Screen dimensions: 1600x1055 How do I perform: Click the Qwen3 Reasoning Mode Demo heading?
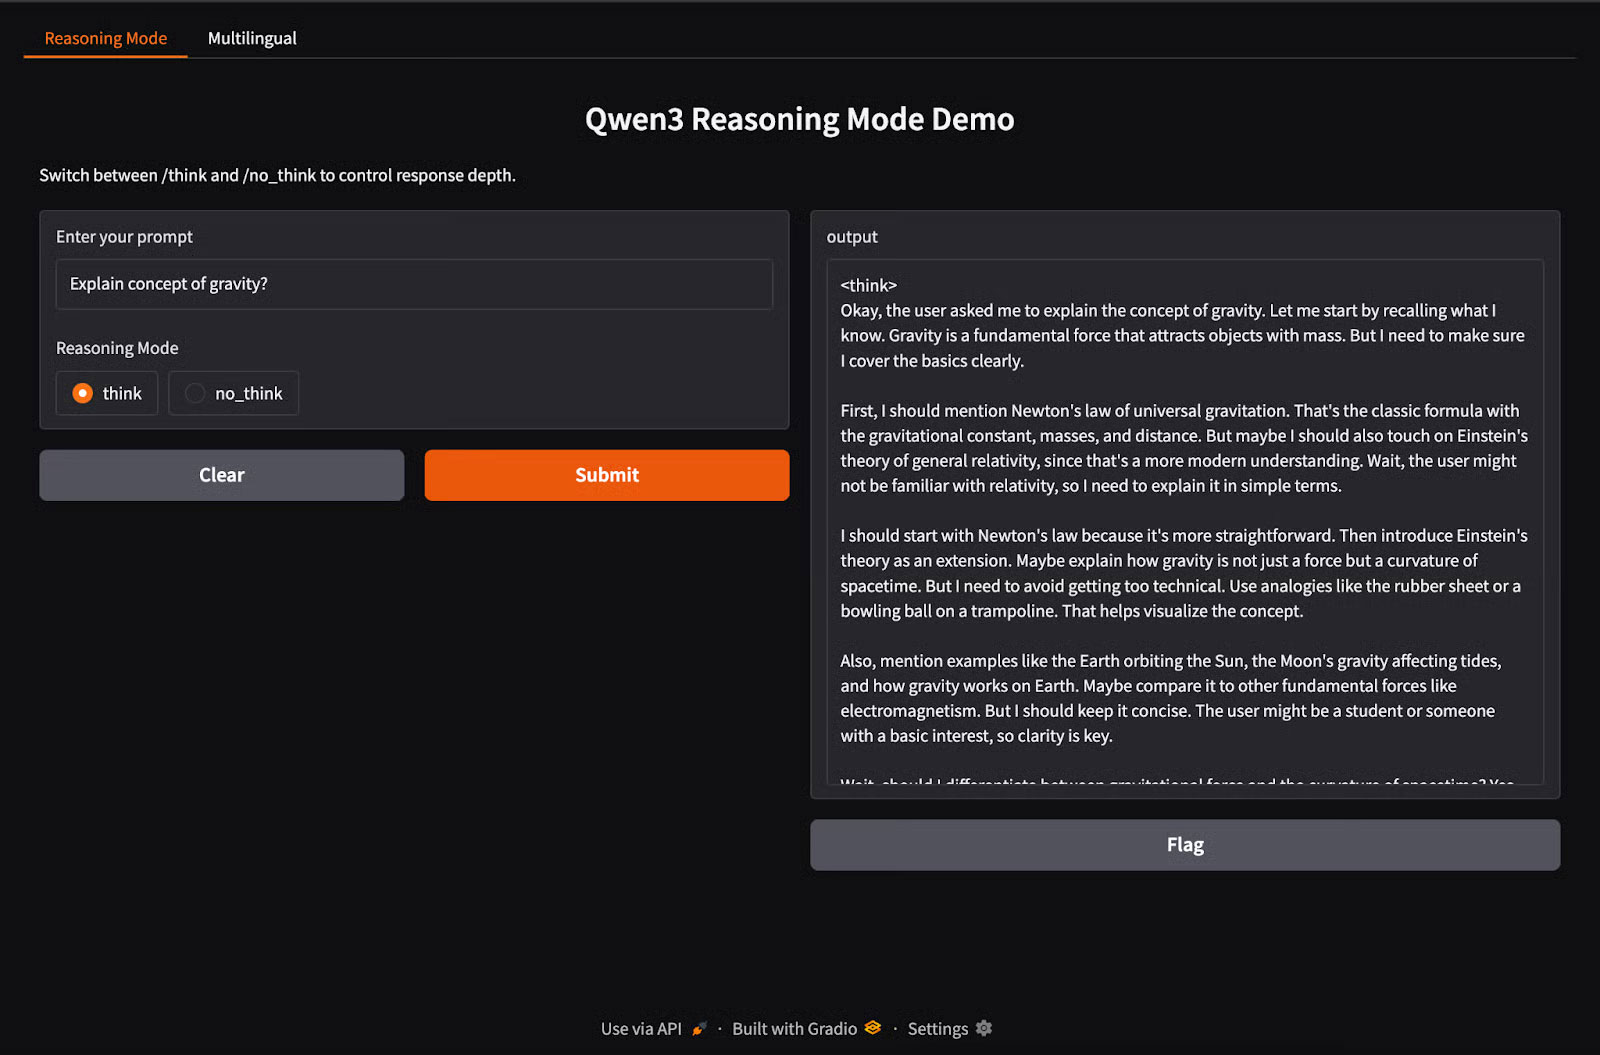click(799, 119)
